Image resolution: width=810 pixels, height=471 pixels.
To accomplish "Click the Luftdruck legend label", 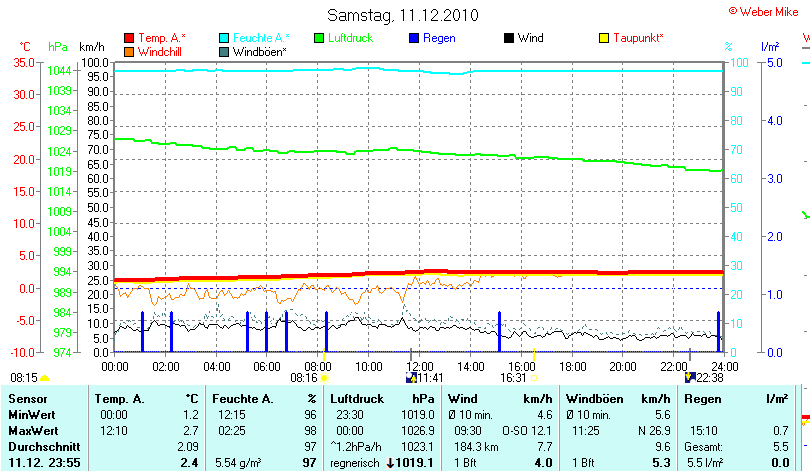I will [x=350, y=38].
